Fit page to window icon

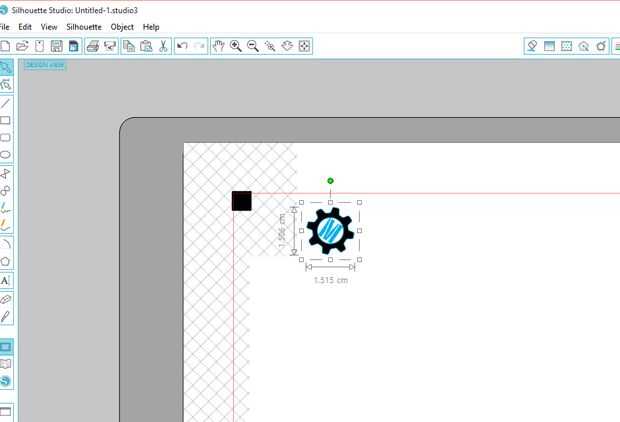click(304, 46)
